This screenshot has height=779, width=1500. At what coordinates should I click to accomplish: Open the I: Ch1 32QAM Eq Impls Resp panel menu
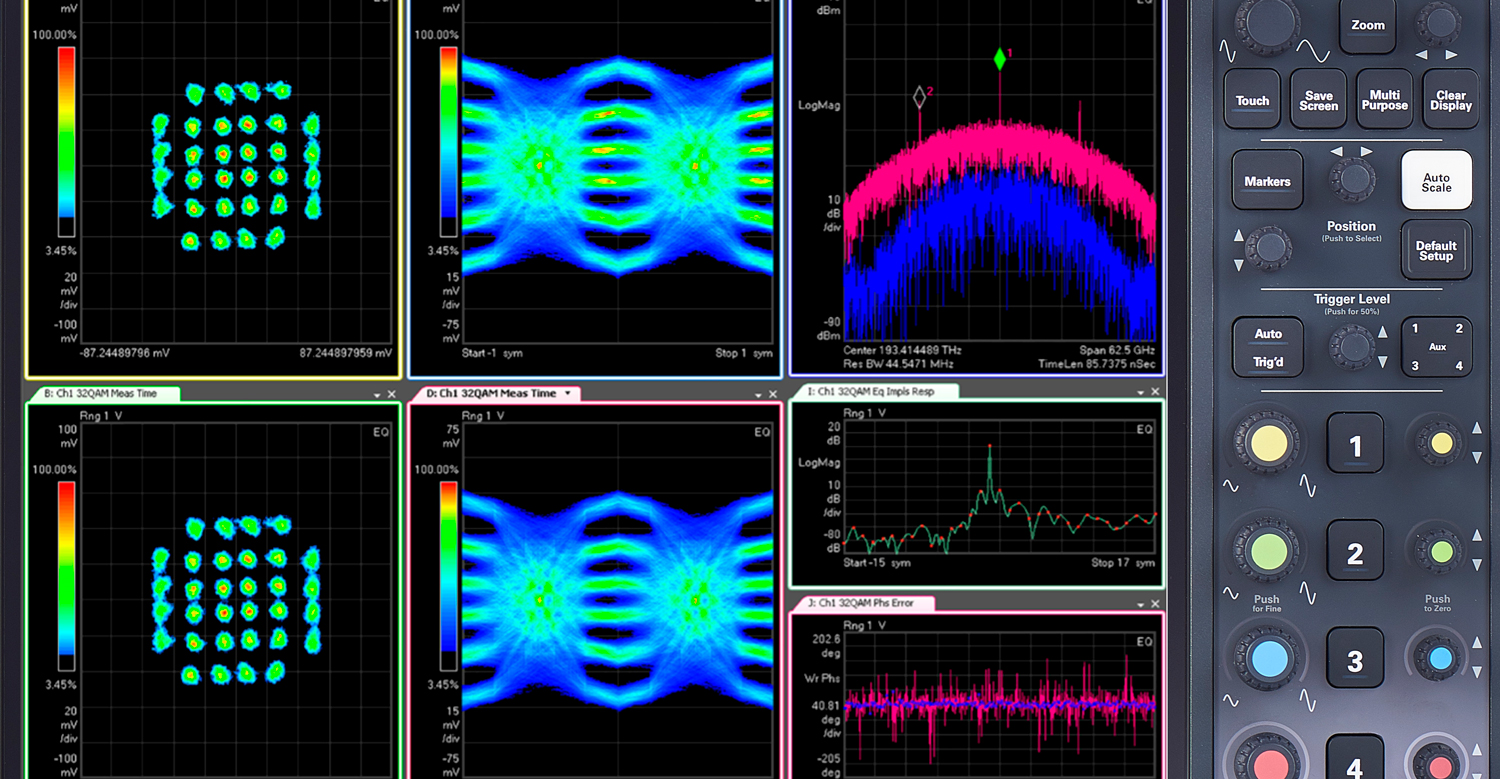tap(1142, 391)
